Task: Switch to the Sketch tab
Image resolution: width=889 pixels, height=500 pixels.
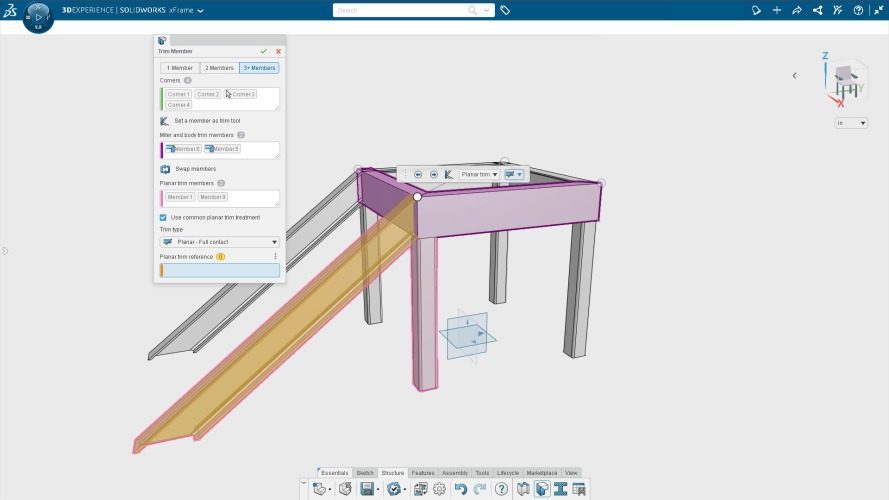Action: [365, 473]
